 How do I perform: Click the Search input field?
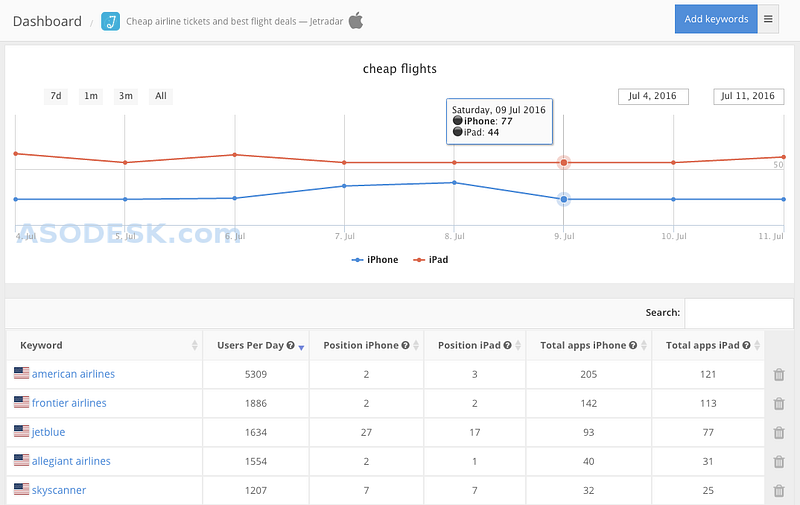[739, 313]
